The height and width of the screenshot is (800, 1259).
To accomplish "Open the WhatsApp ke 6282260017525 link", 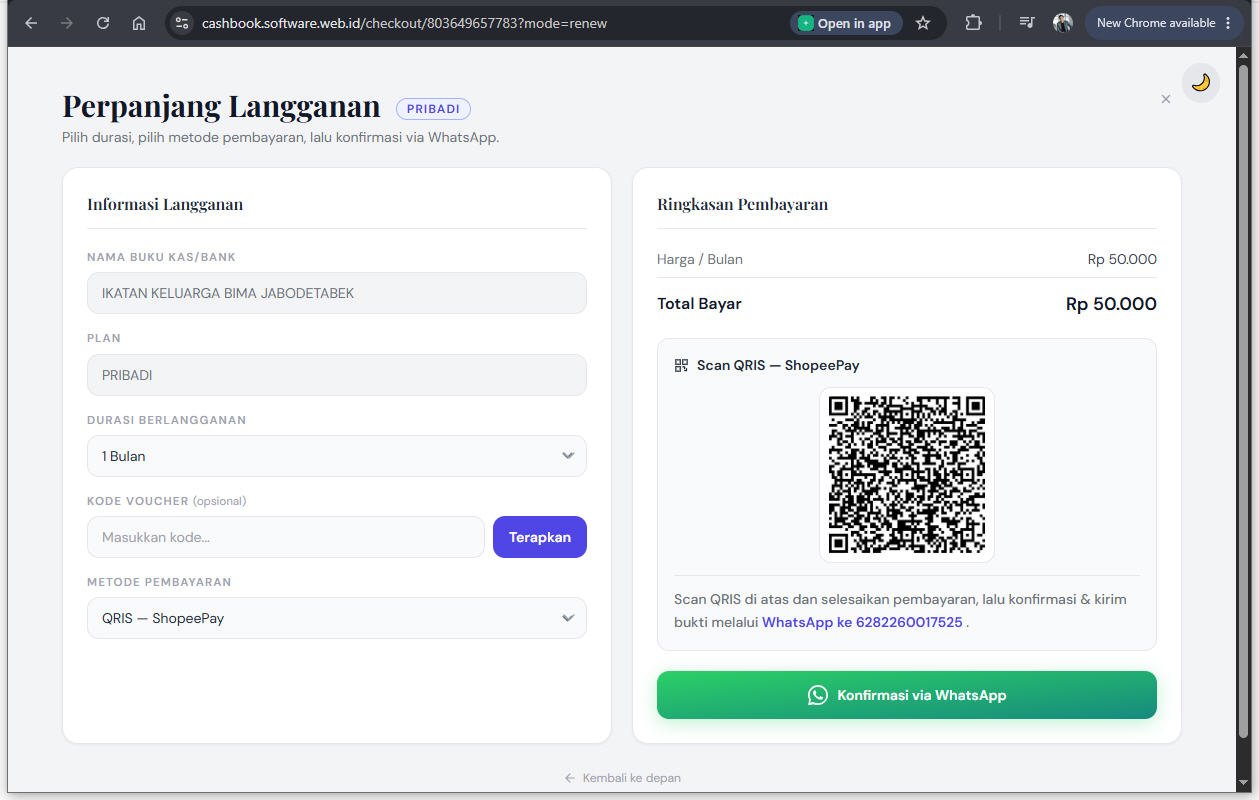I will pos(862,622).
